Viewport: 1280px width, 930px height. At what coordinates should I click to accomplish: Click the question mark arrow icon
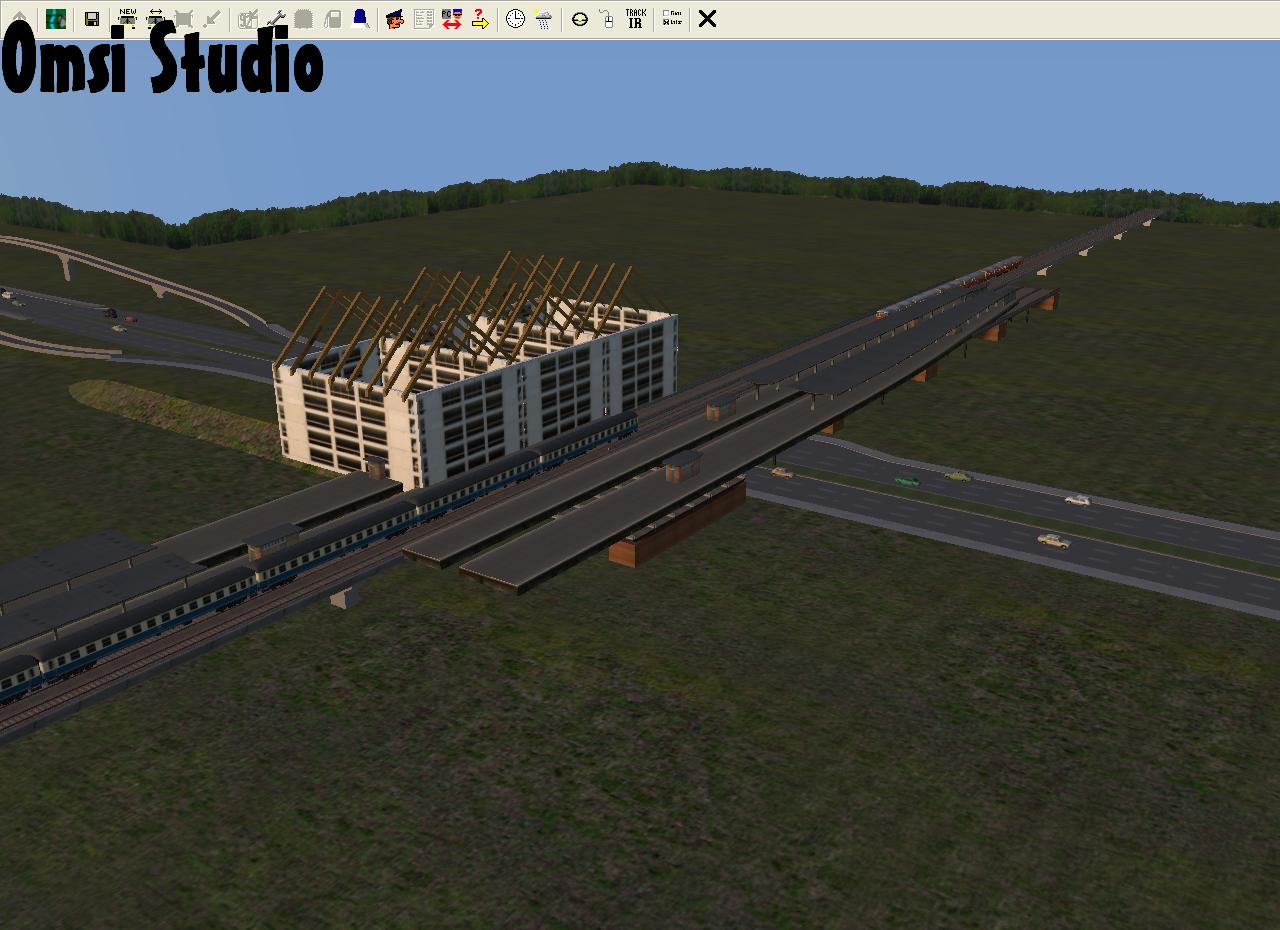(x=480, y=19)
